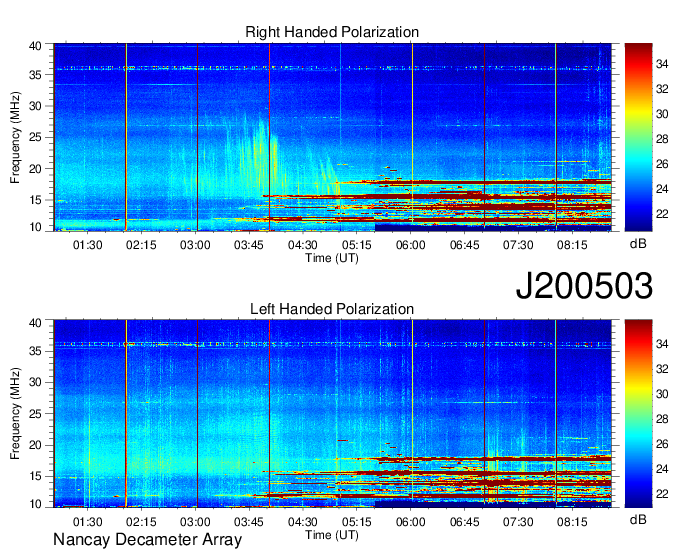Image resolution: width=680 pixels, height=552 pixels.
Task: Click the "dB" label of Right Handed color bar
Action: pyautogui.click(x=638, y=244)
